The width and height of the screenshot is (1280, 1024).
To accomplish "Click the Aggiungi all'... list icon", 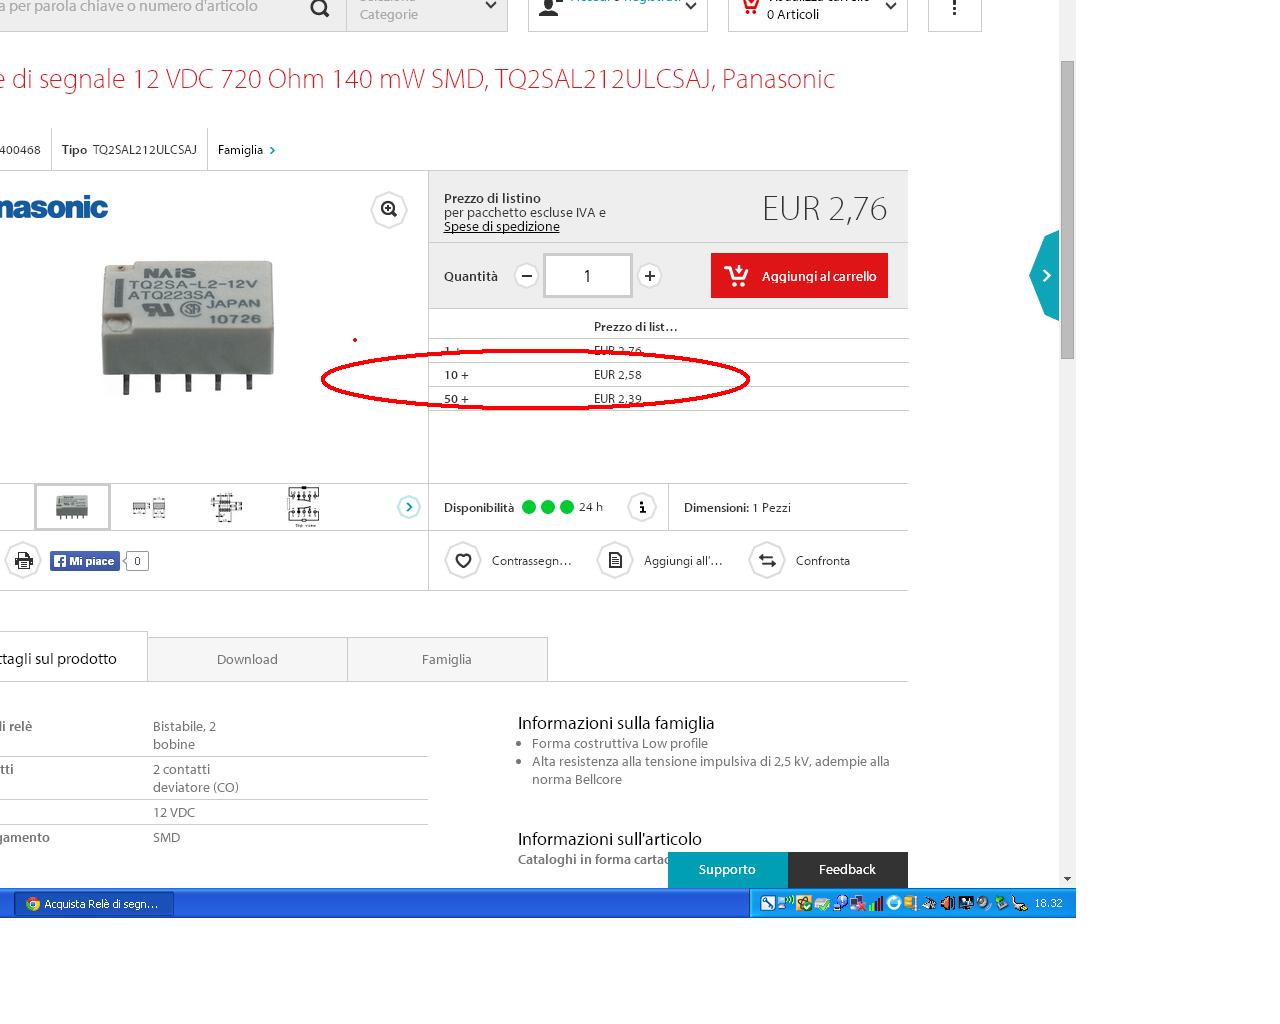I will pos(615,561).
